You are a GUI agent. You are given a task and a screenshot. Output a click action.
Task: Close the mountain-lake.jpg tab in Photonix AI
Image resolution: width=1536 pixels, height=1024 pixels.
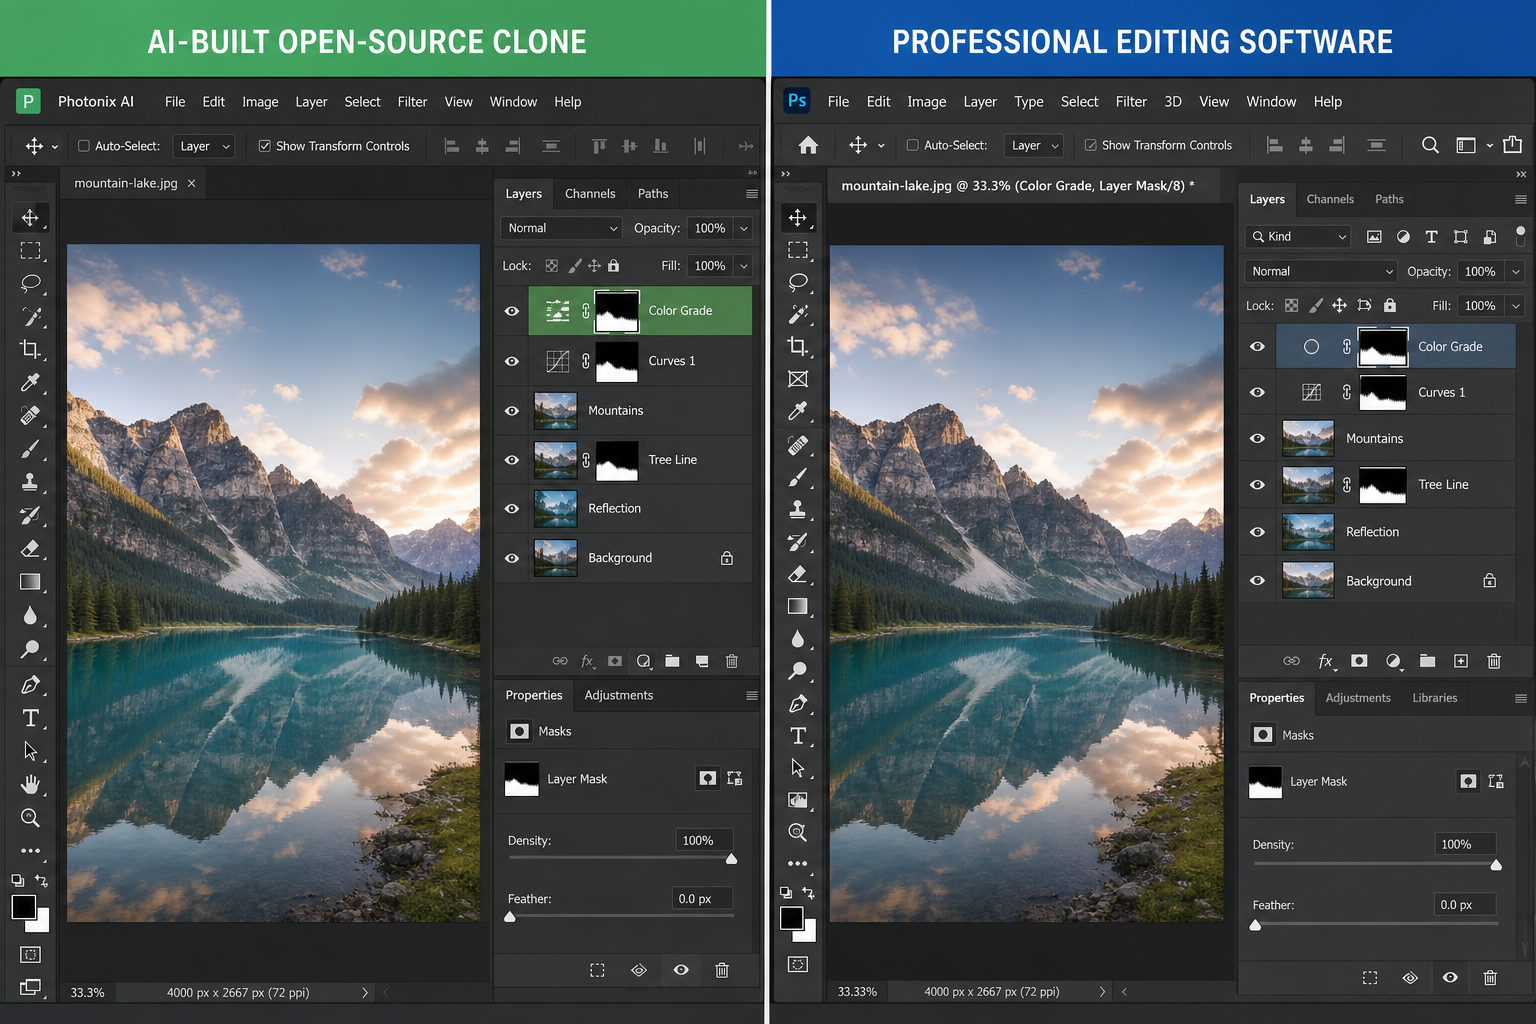tap(192, 183)
